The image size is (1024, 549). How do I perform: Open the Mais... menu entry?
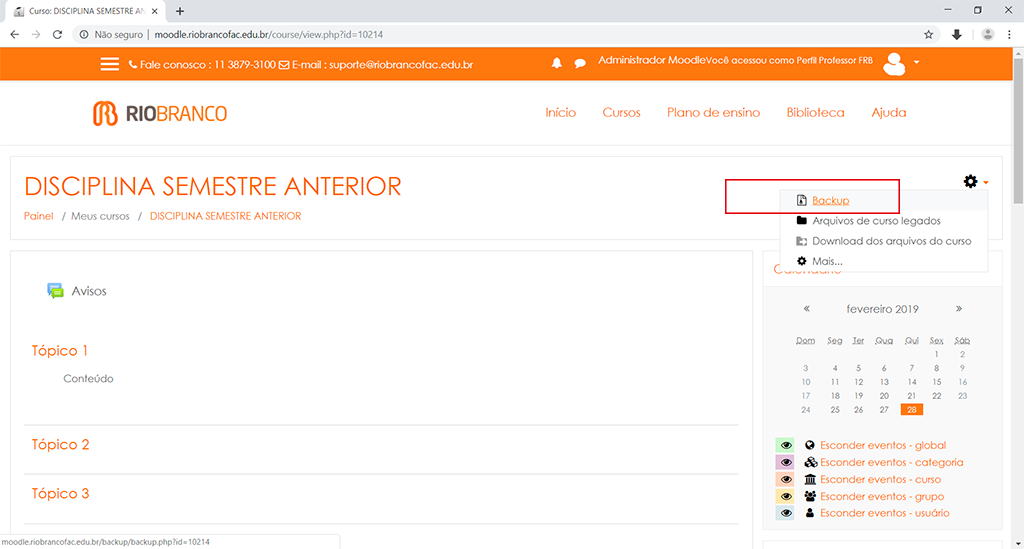(827, 261)
